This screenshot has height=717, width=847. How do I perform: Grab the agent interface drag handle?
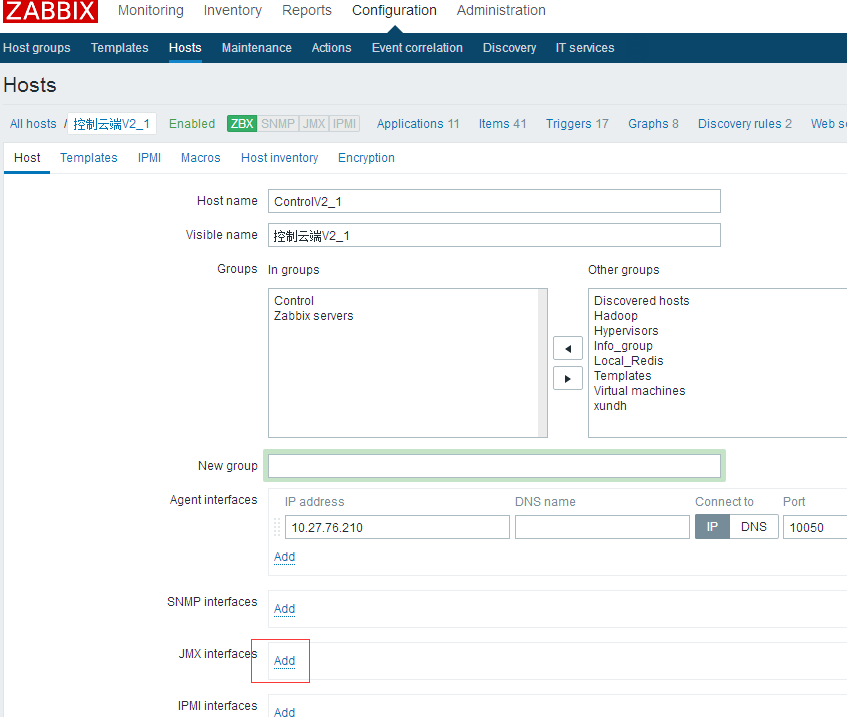pos(277,527)
